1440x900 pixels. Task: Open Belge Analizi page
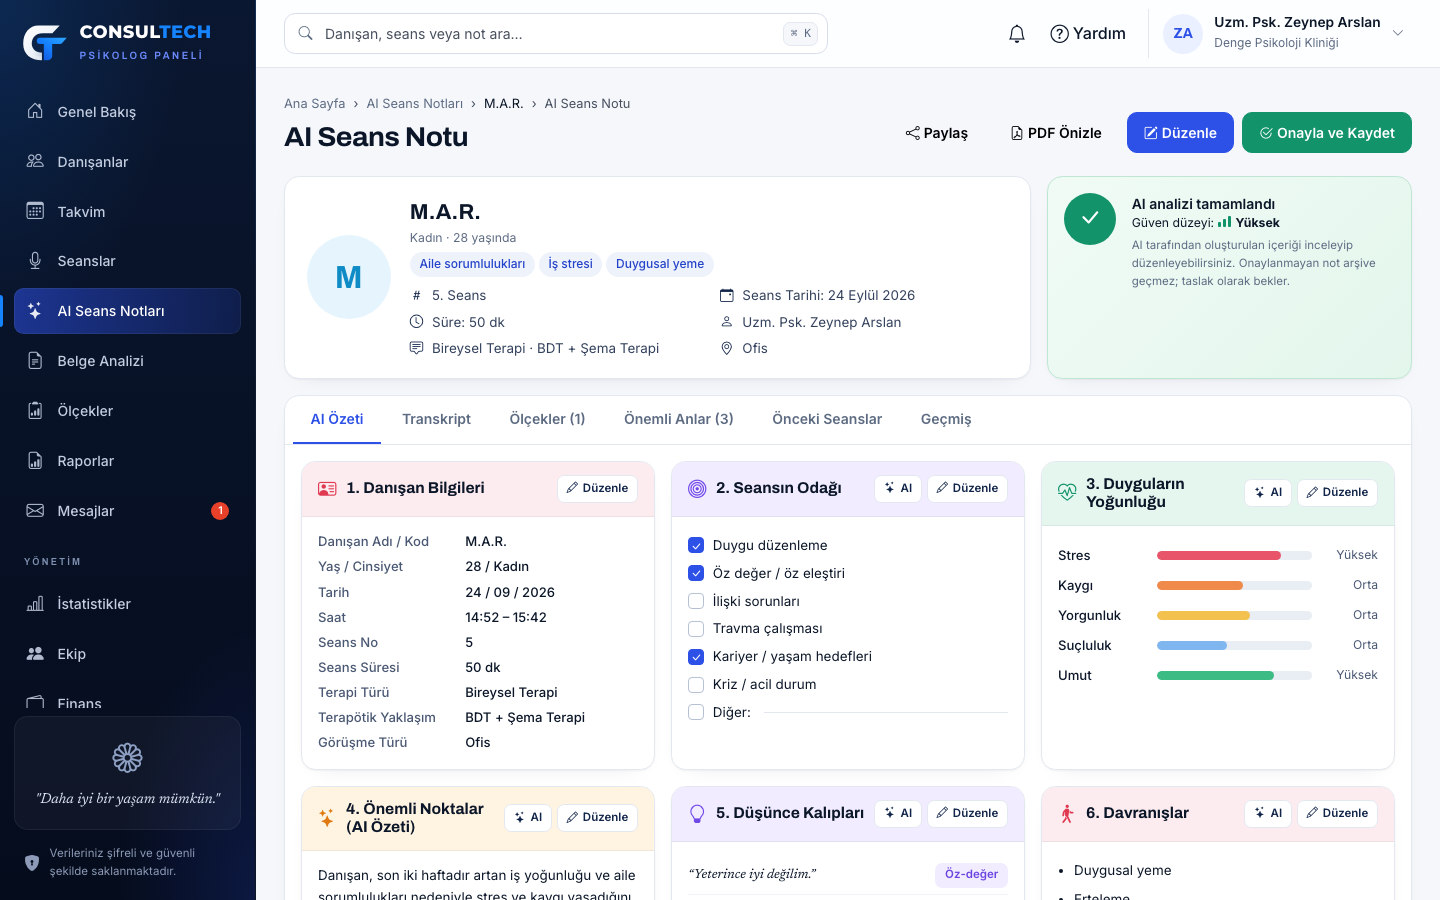point(127,361)
